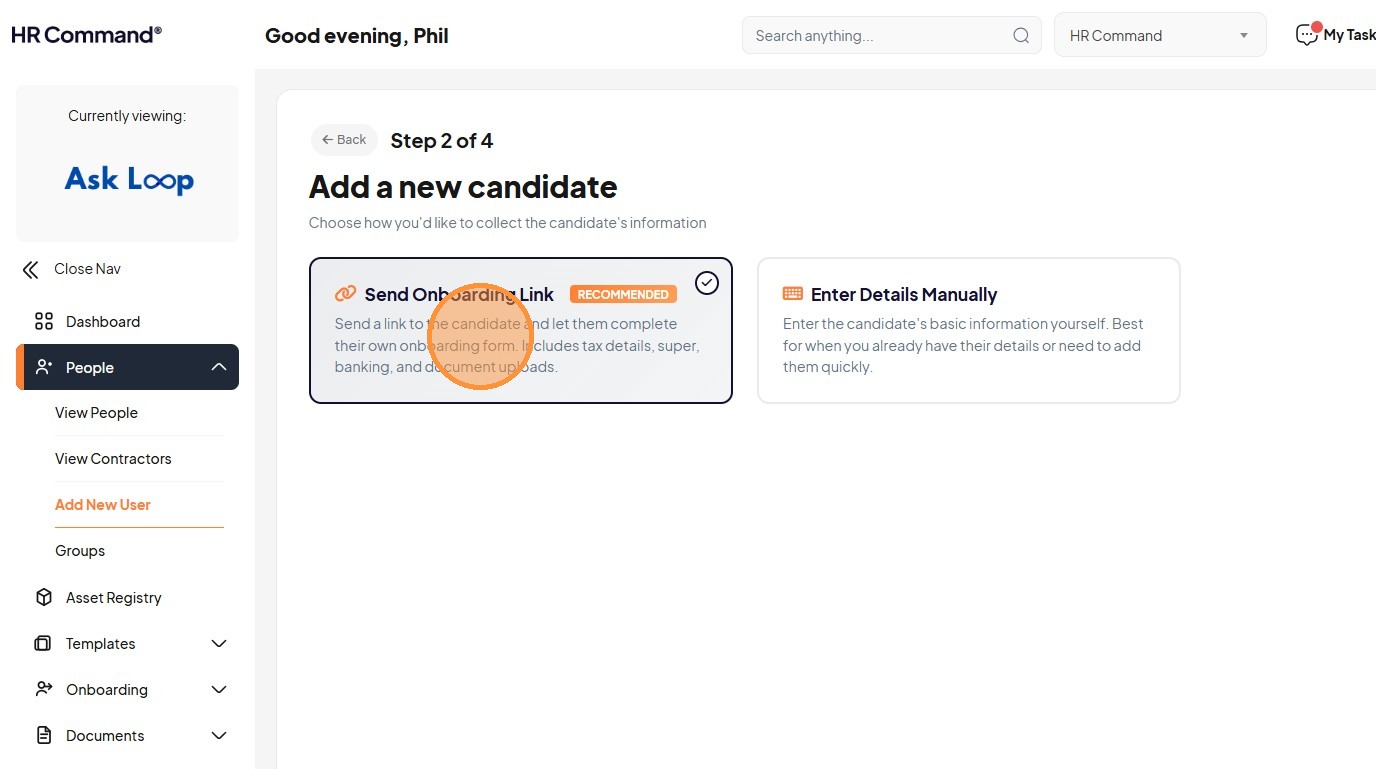The image size is (1376, 769).
Task: Collapse the People menu section
Action: pos(219,368)
